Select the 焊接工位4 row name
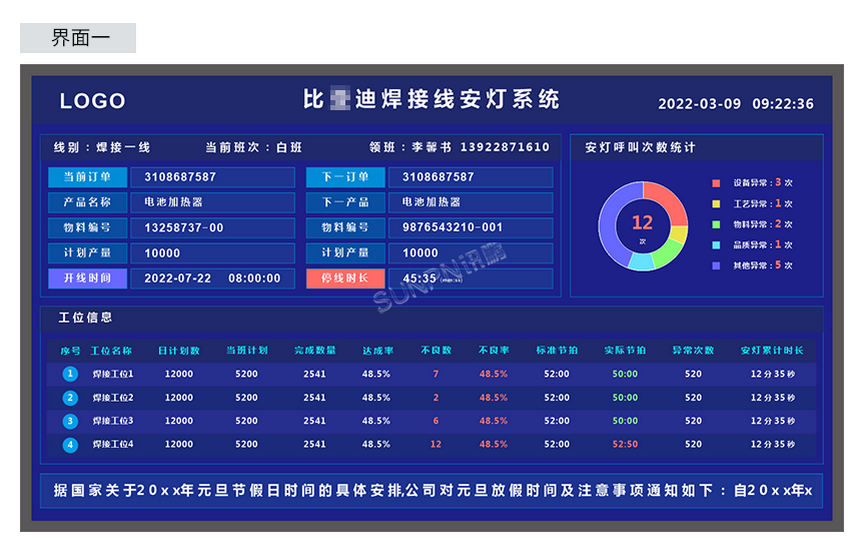This screenshot has width=860, height=550. tap(113, 445)
